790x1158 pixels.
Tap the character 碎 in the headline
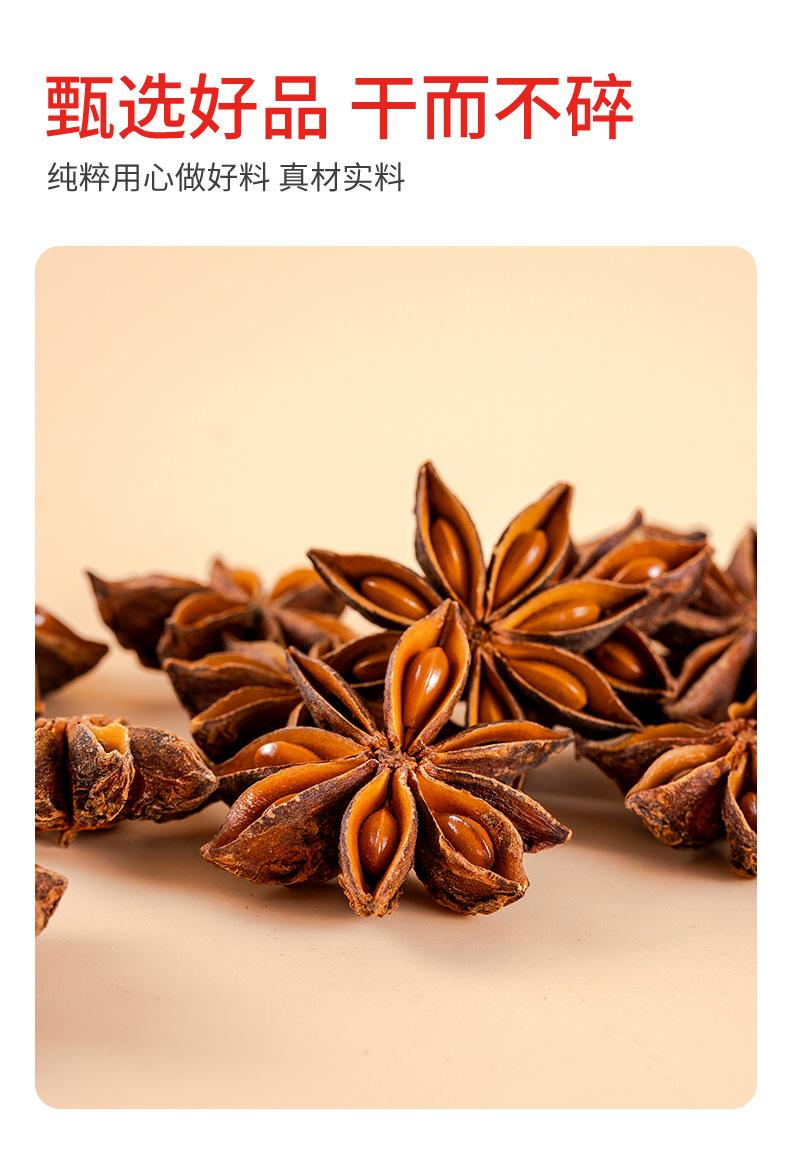click(x=600, y=108)
